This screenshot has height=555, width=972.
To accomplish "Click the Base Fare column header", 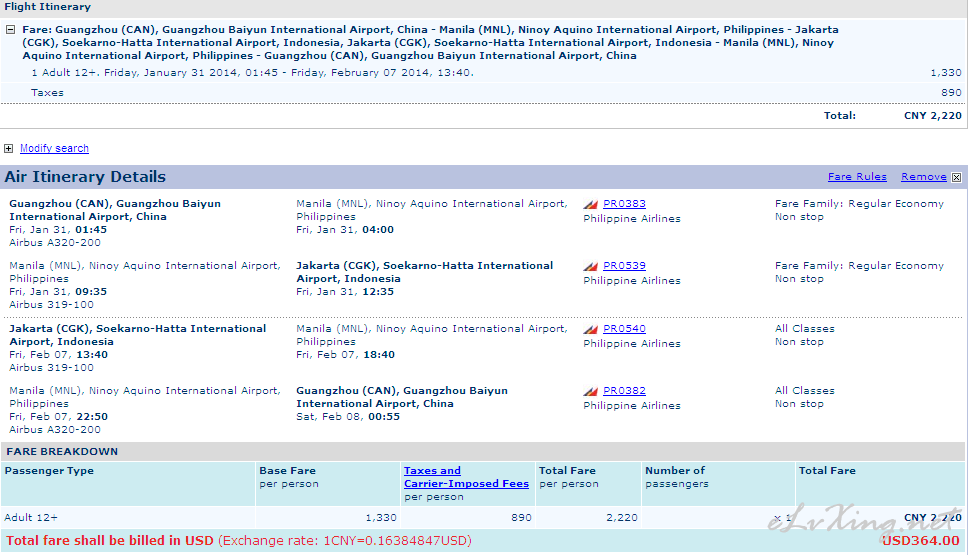I will pos(289,477).
